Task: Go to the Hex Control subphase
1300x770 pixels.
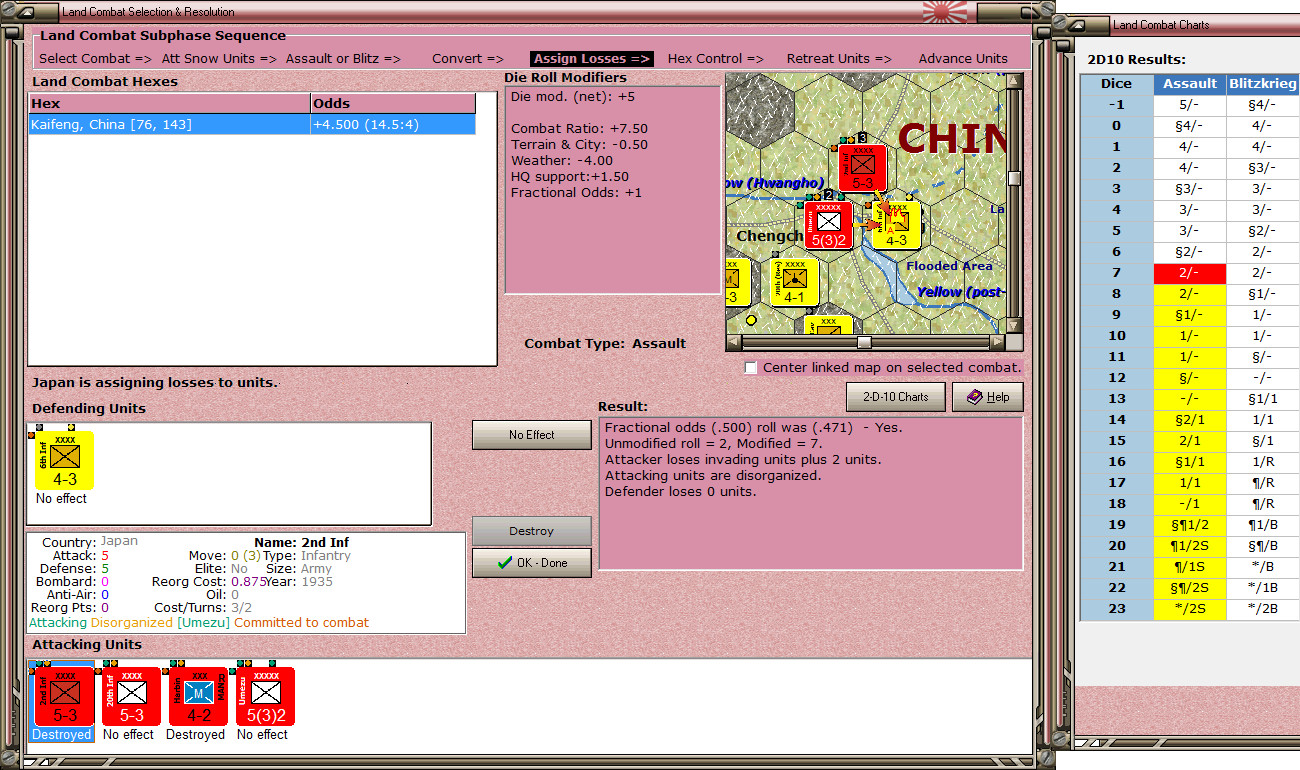Action: click(715, 59)
